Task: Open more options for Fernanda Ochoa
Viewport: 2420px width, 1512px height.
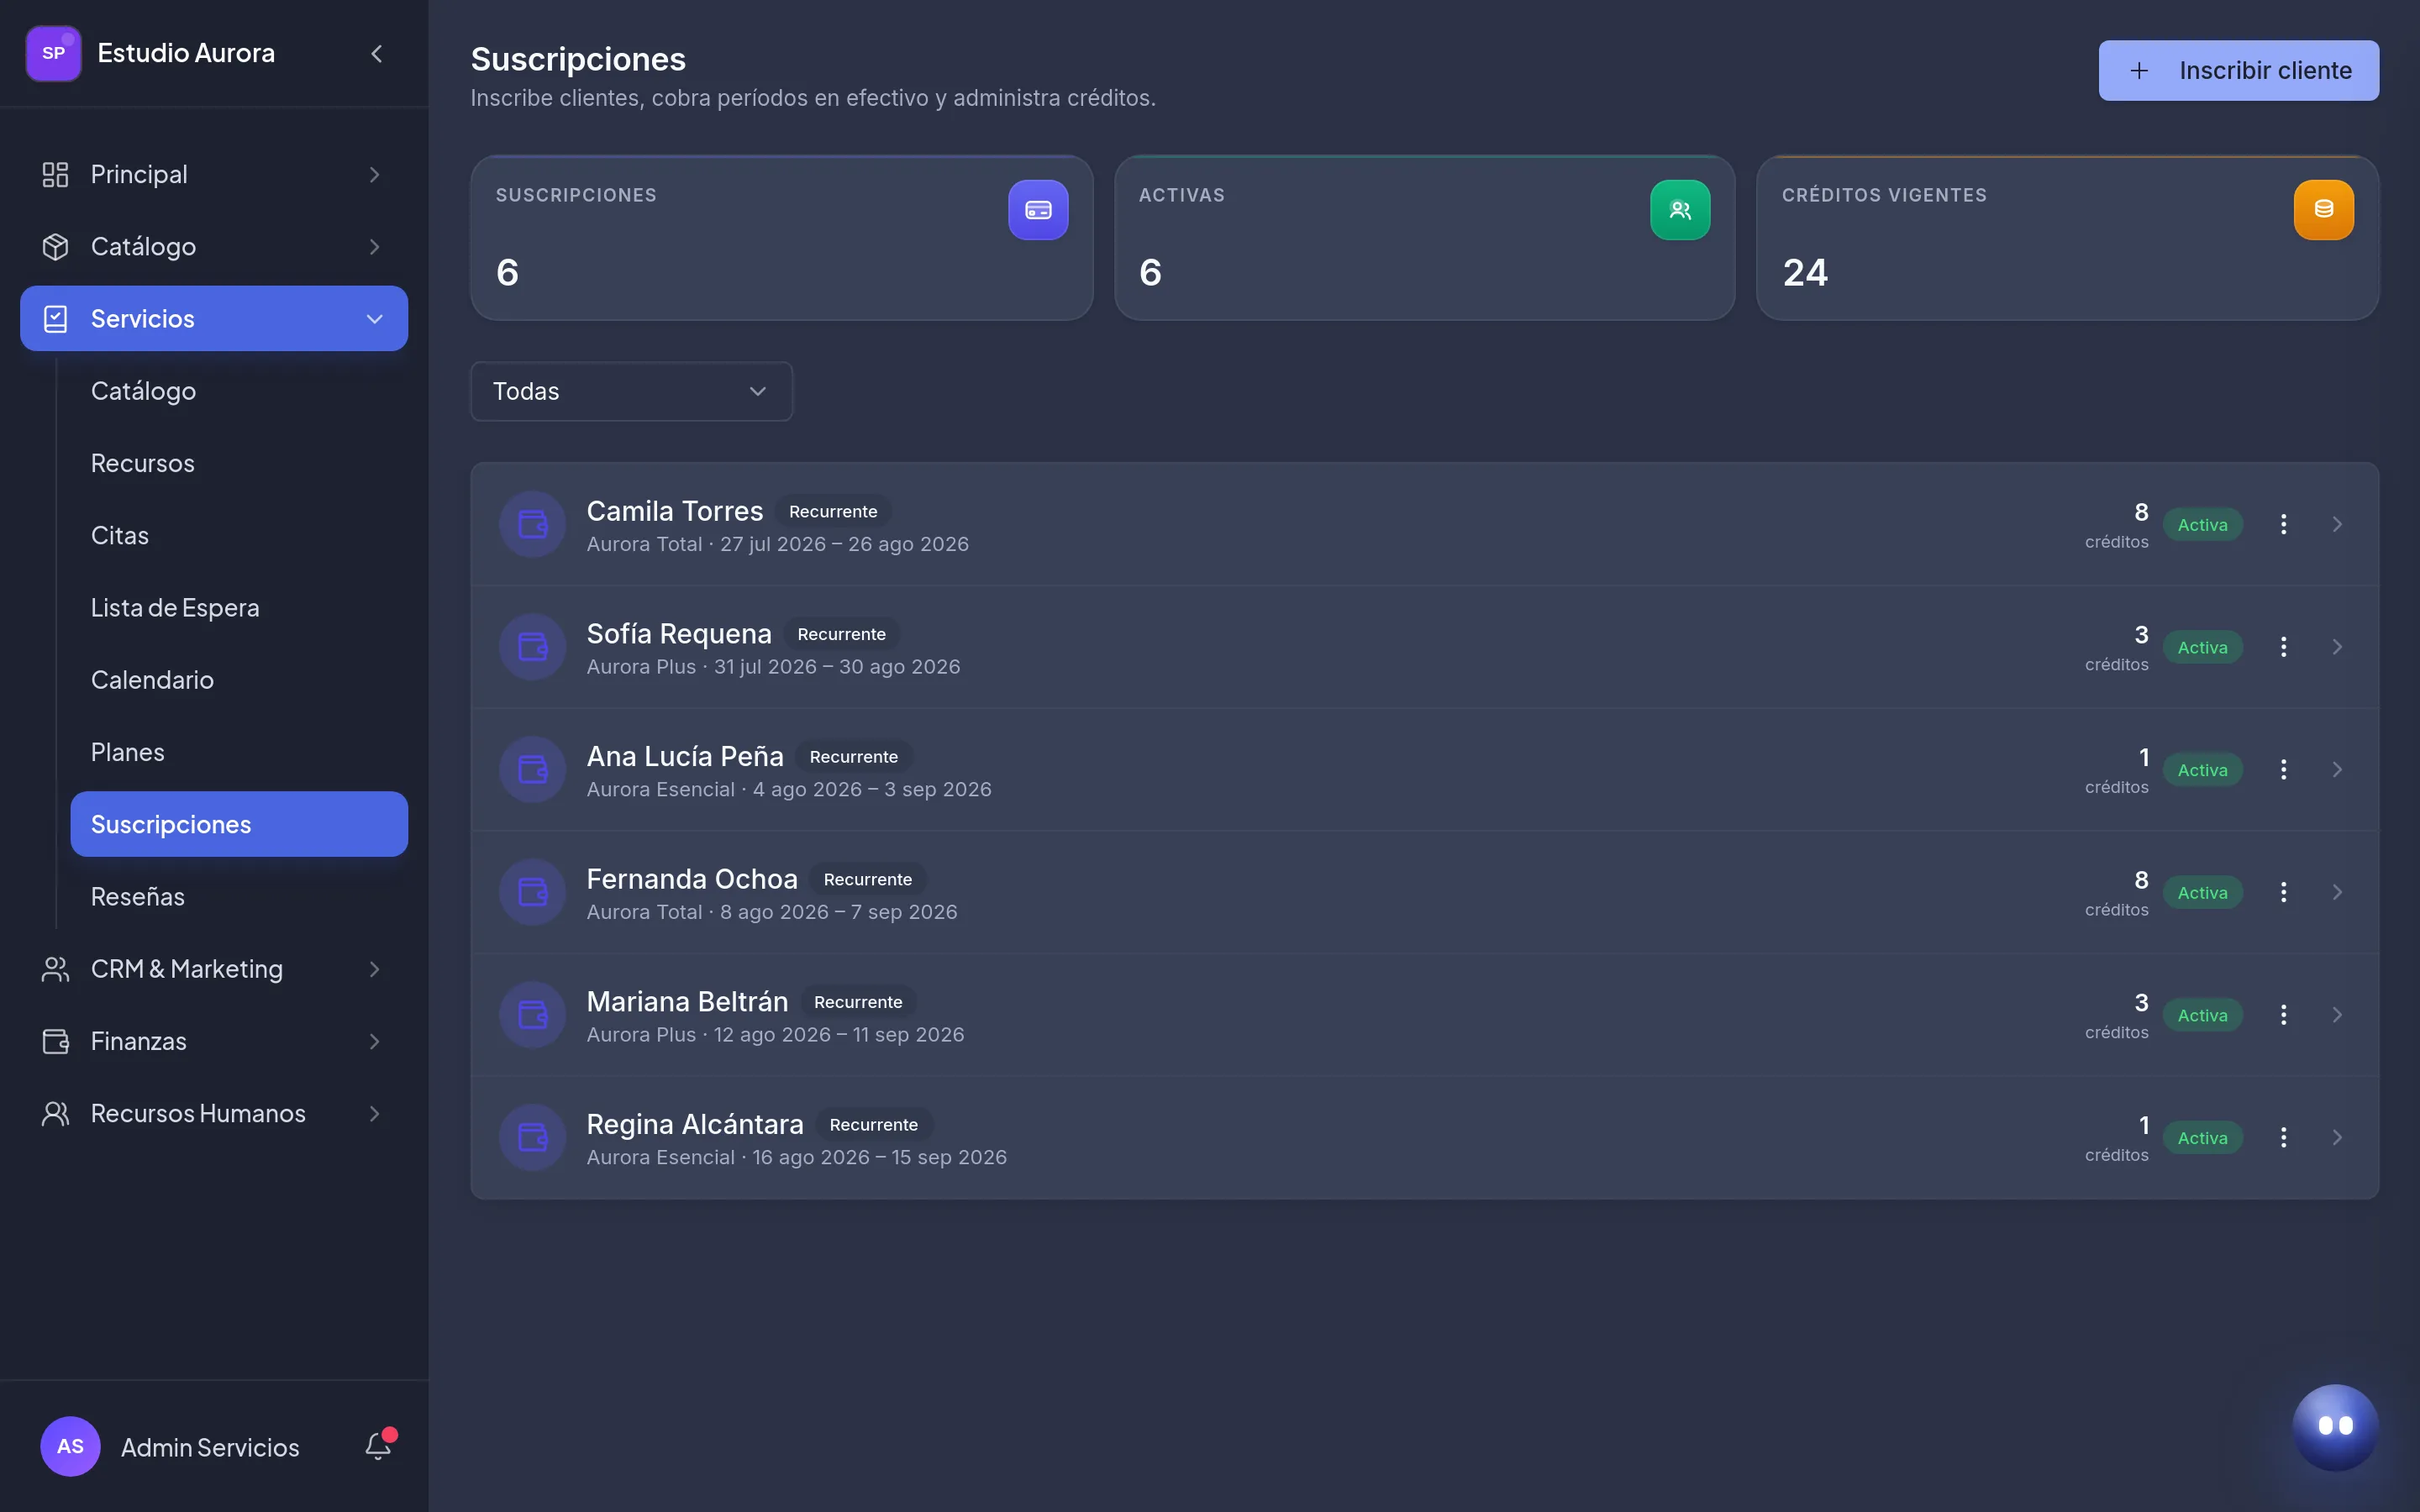Action: tap(2283, 892)
